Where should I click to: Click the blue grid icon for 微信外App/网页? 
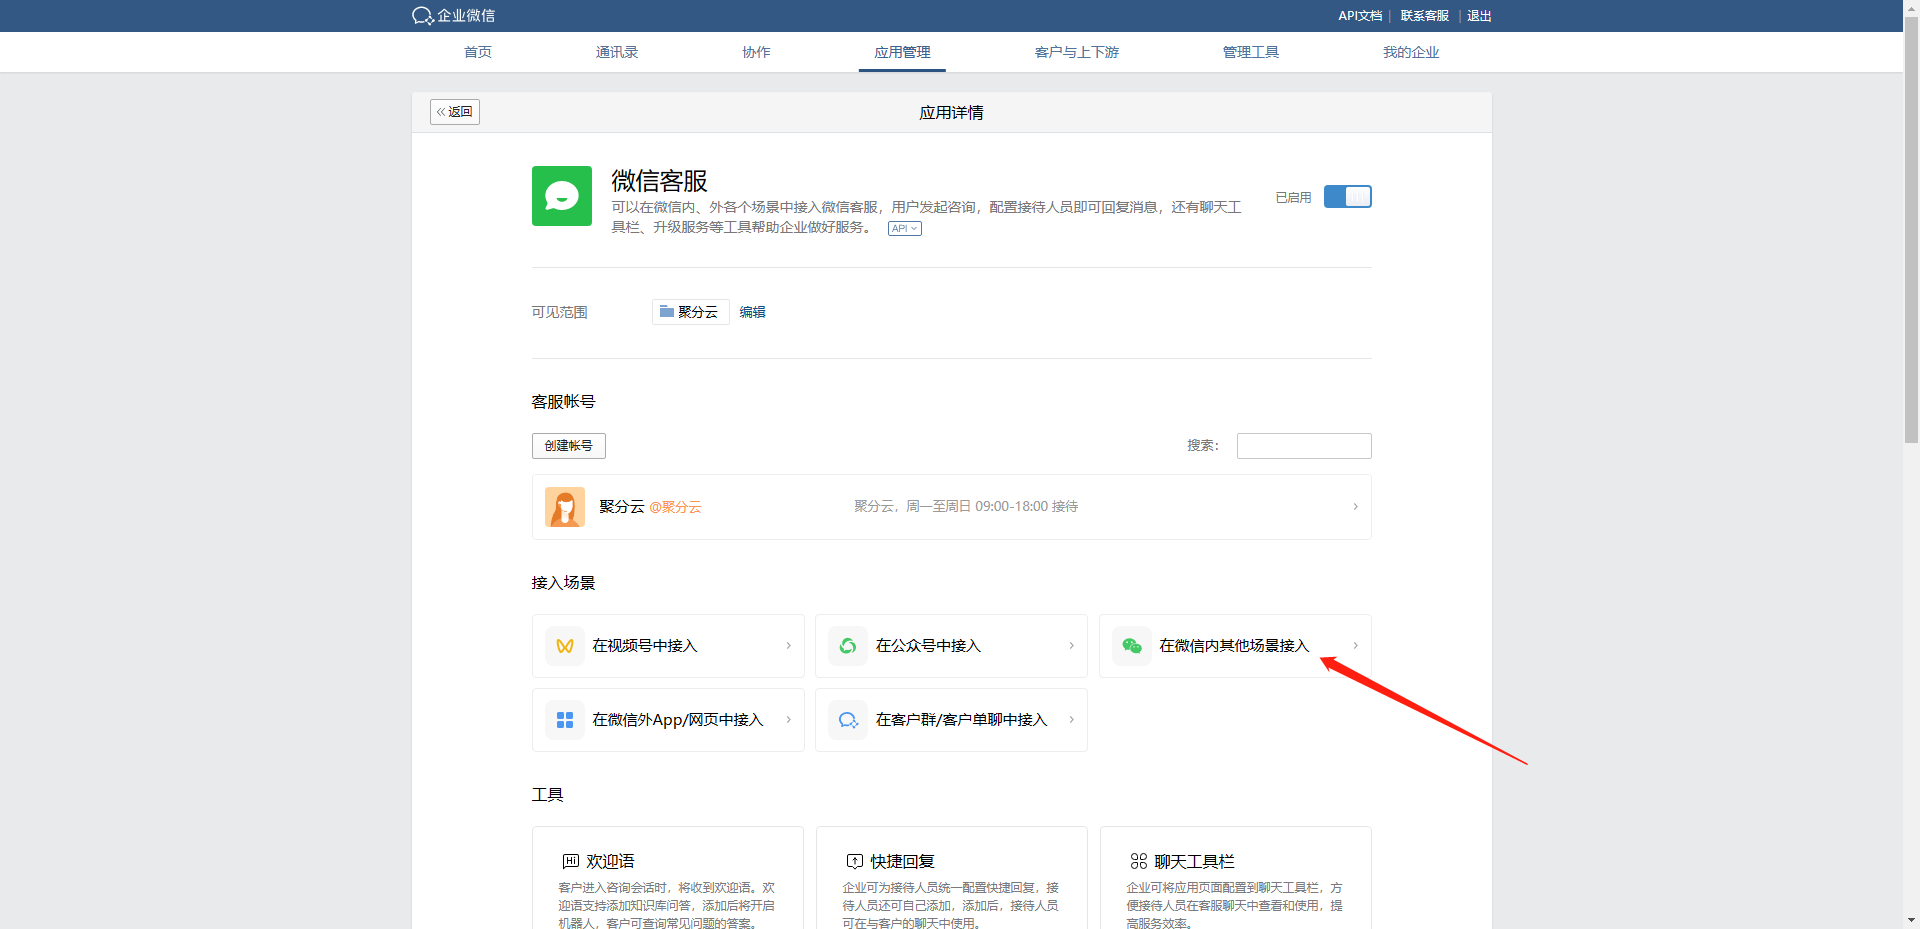click(x=565, y=720)
